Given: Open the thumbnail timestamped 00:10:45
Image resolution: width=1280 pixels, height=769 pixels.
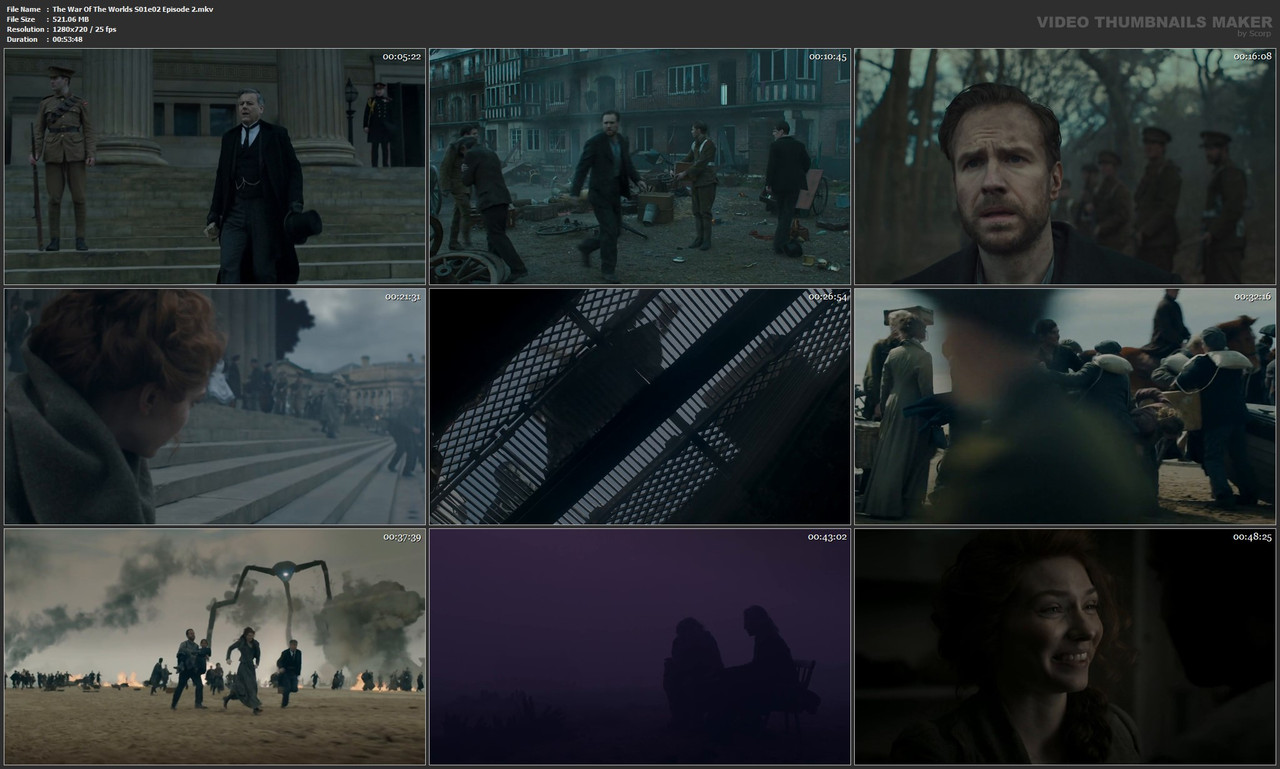Looking at the screenshot, I should 640,167.
